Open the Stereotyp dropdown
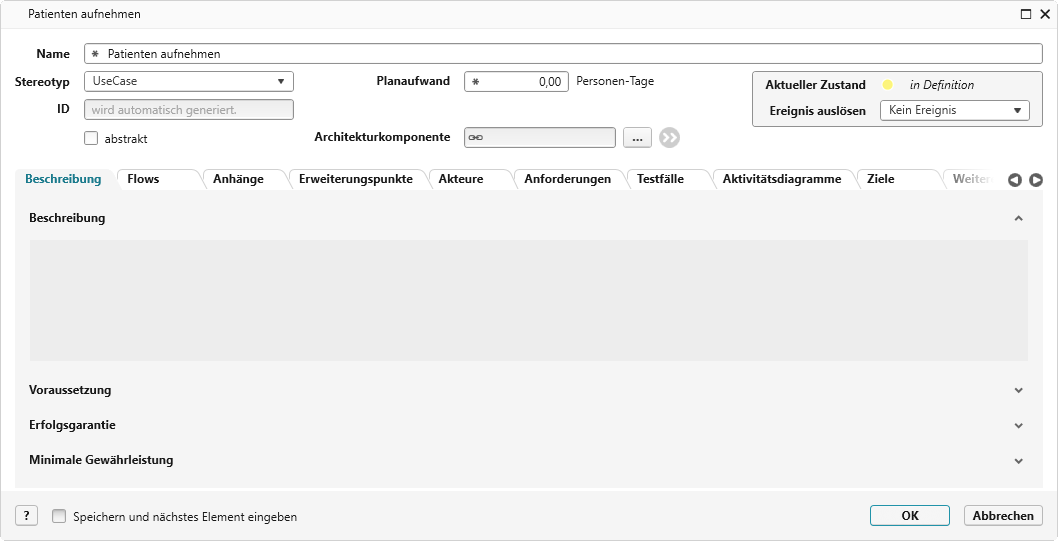Screen dimensions: 1058x541 click(189, 82)
